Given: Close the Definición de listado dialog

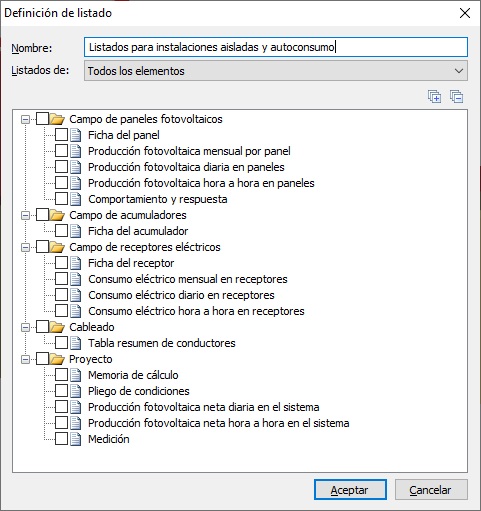Looking at the screenshot, I should [465, 13].
